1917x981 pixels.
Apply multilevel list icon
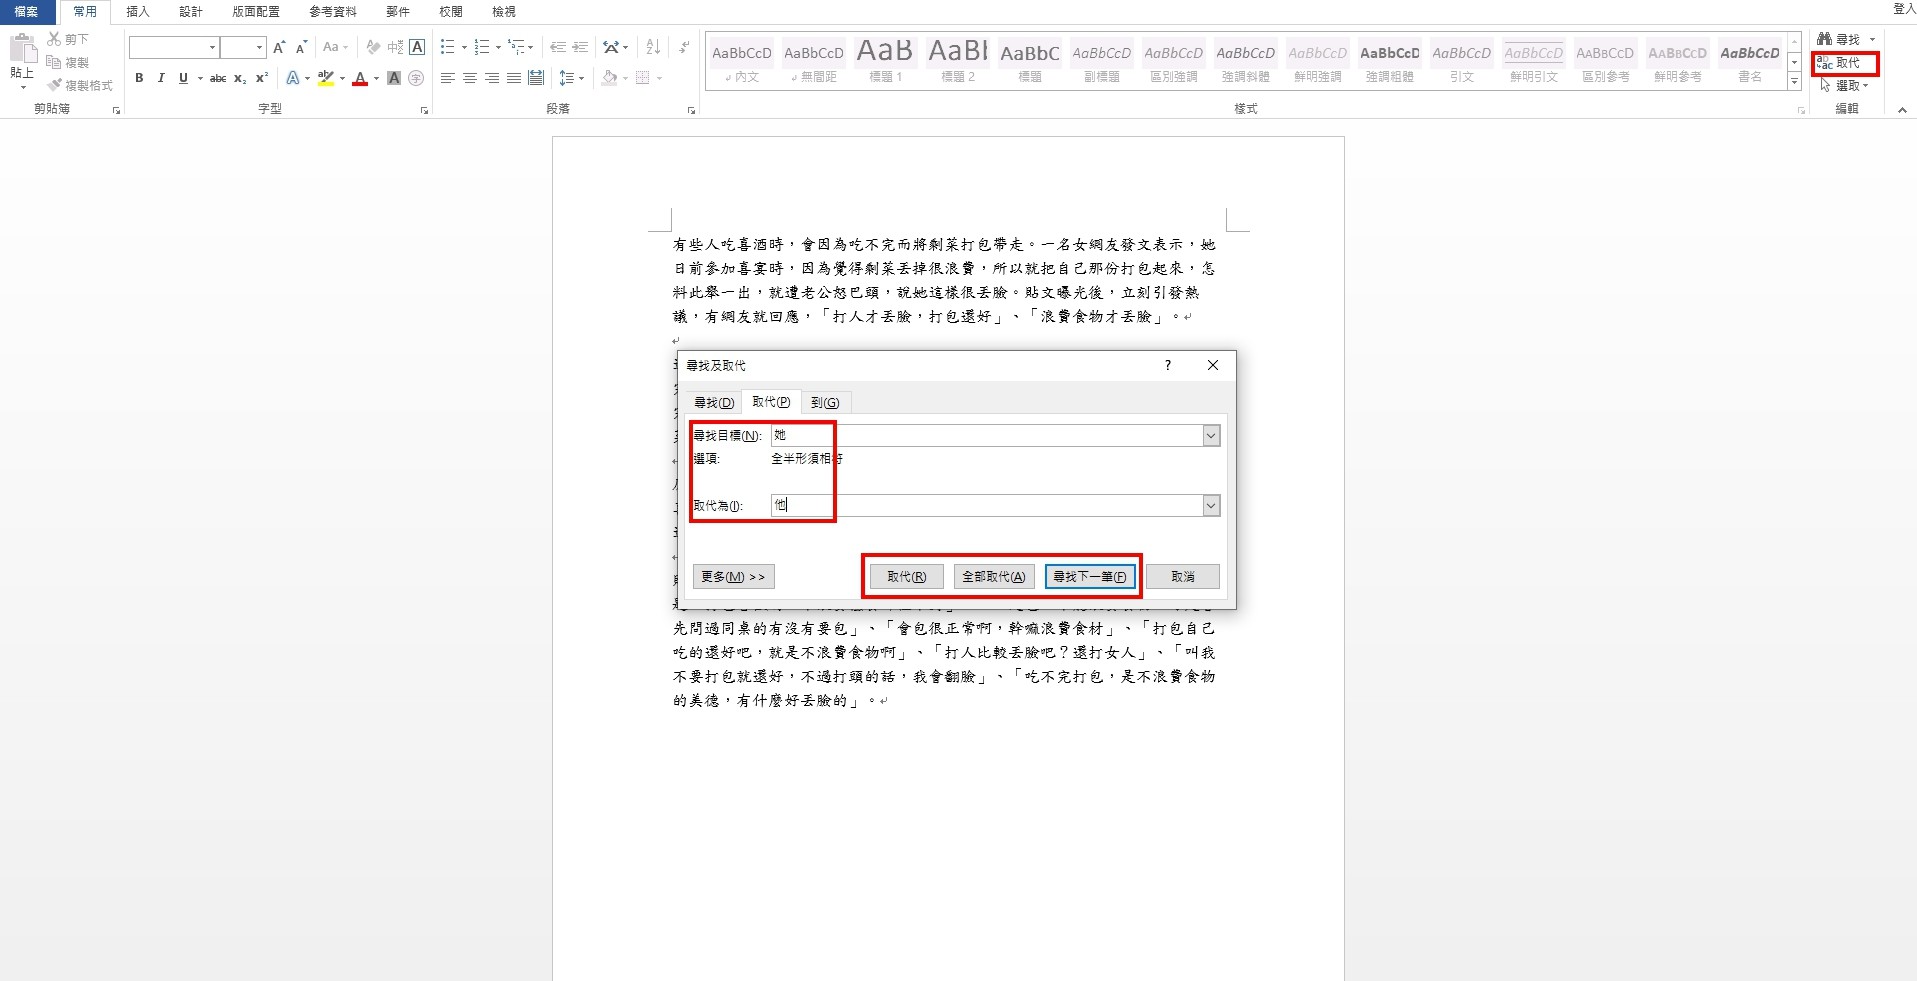517,47
